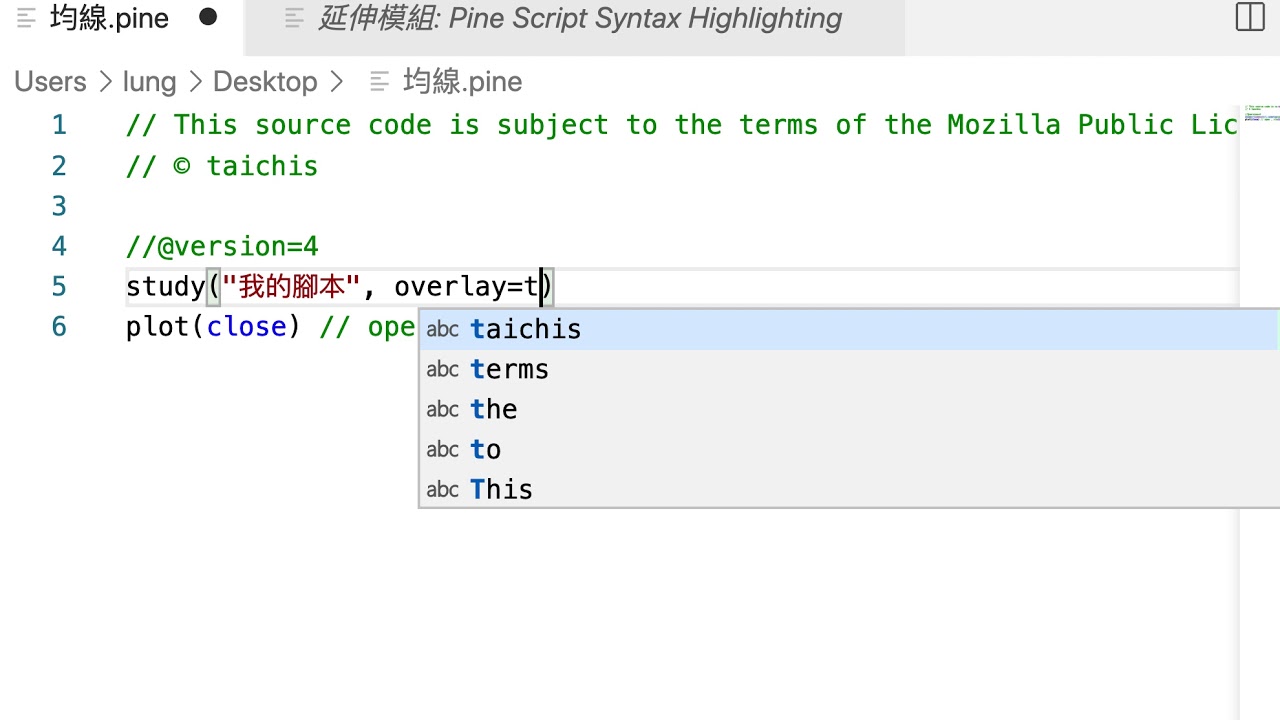
Task: Click the file icon beside 均線.pine in the breadcrumb
Action: click(x=380, y=82)
